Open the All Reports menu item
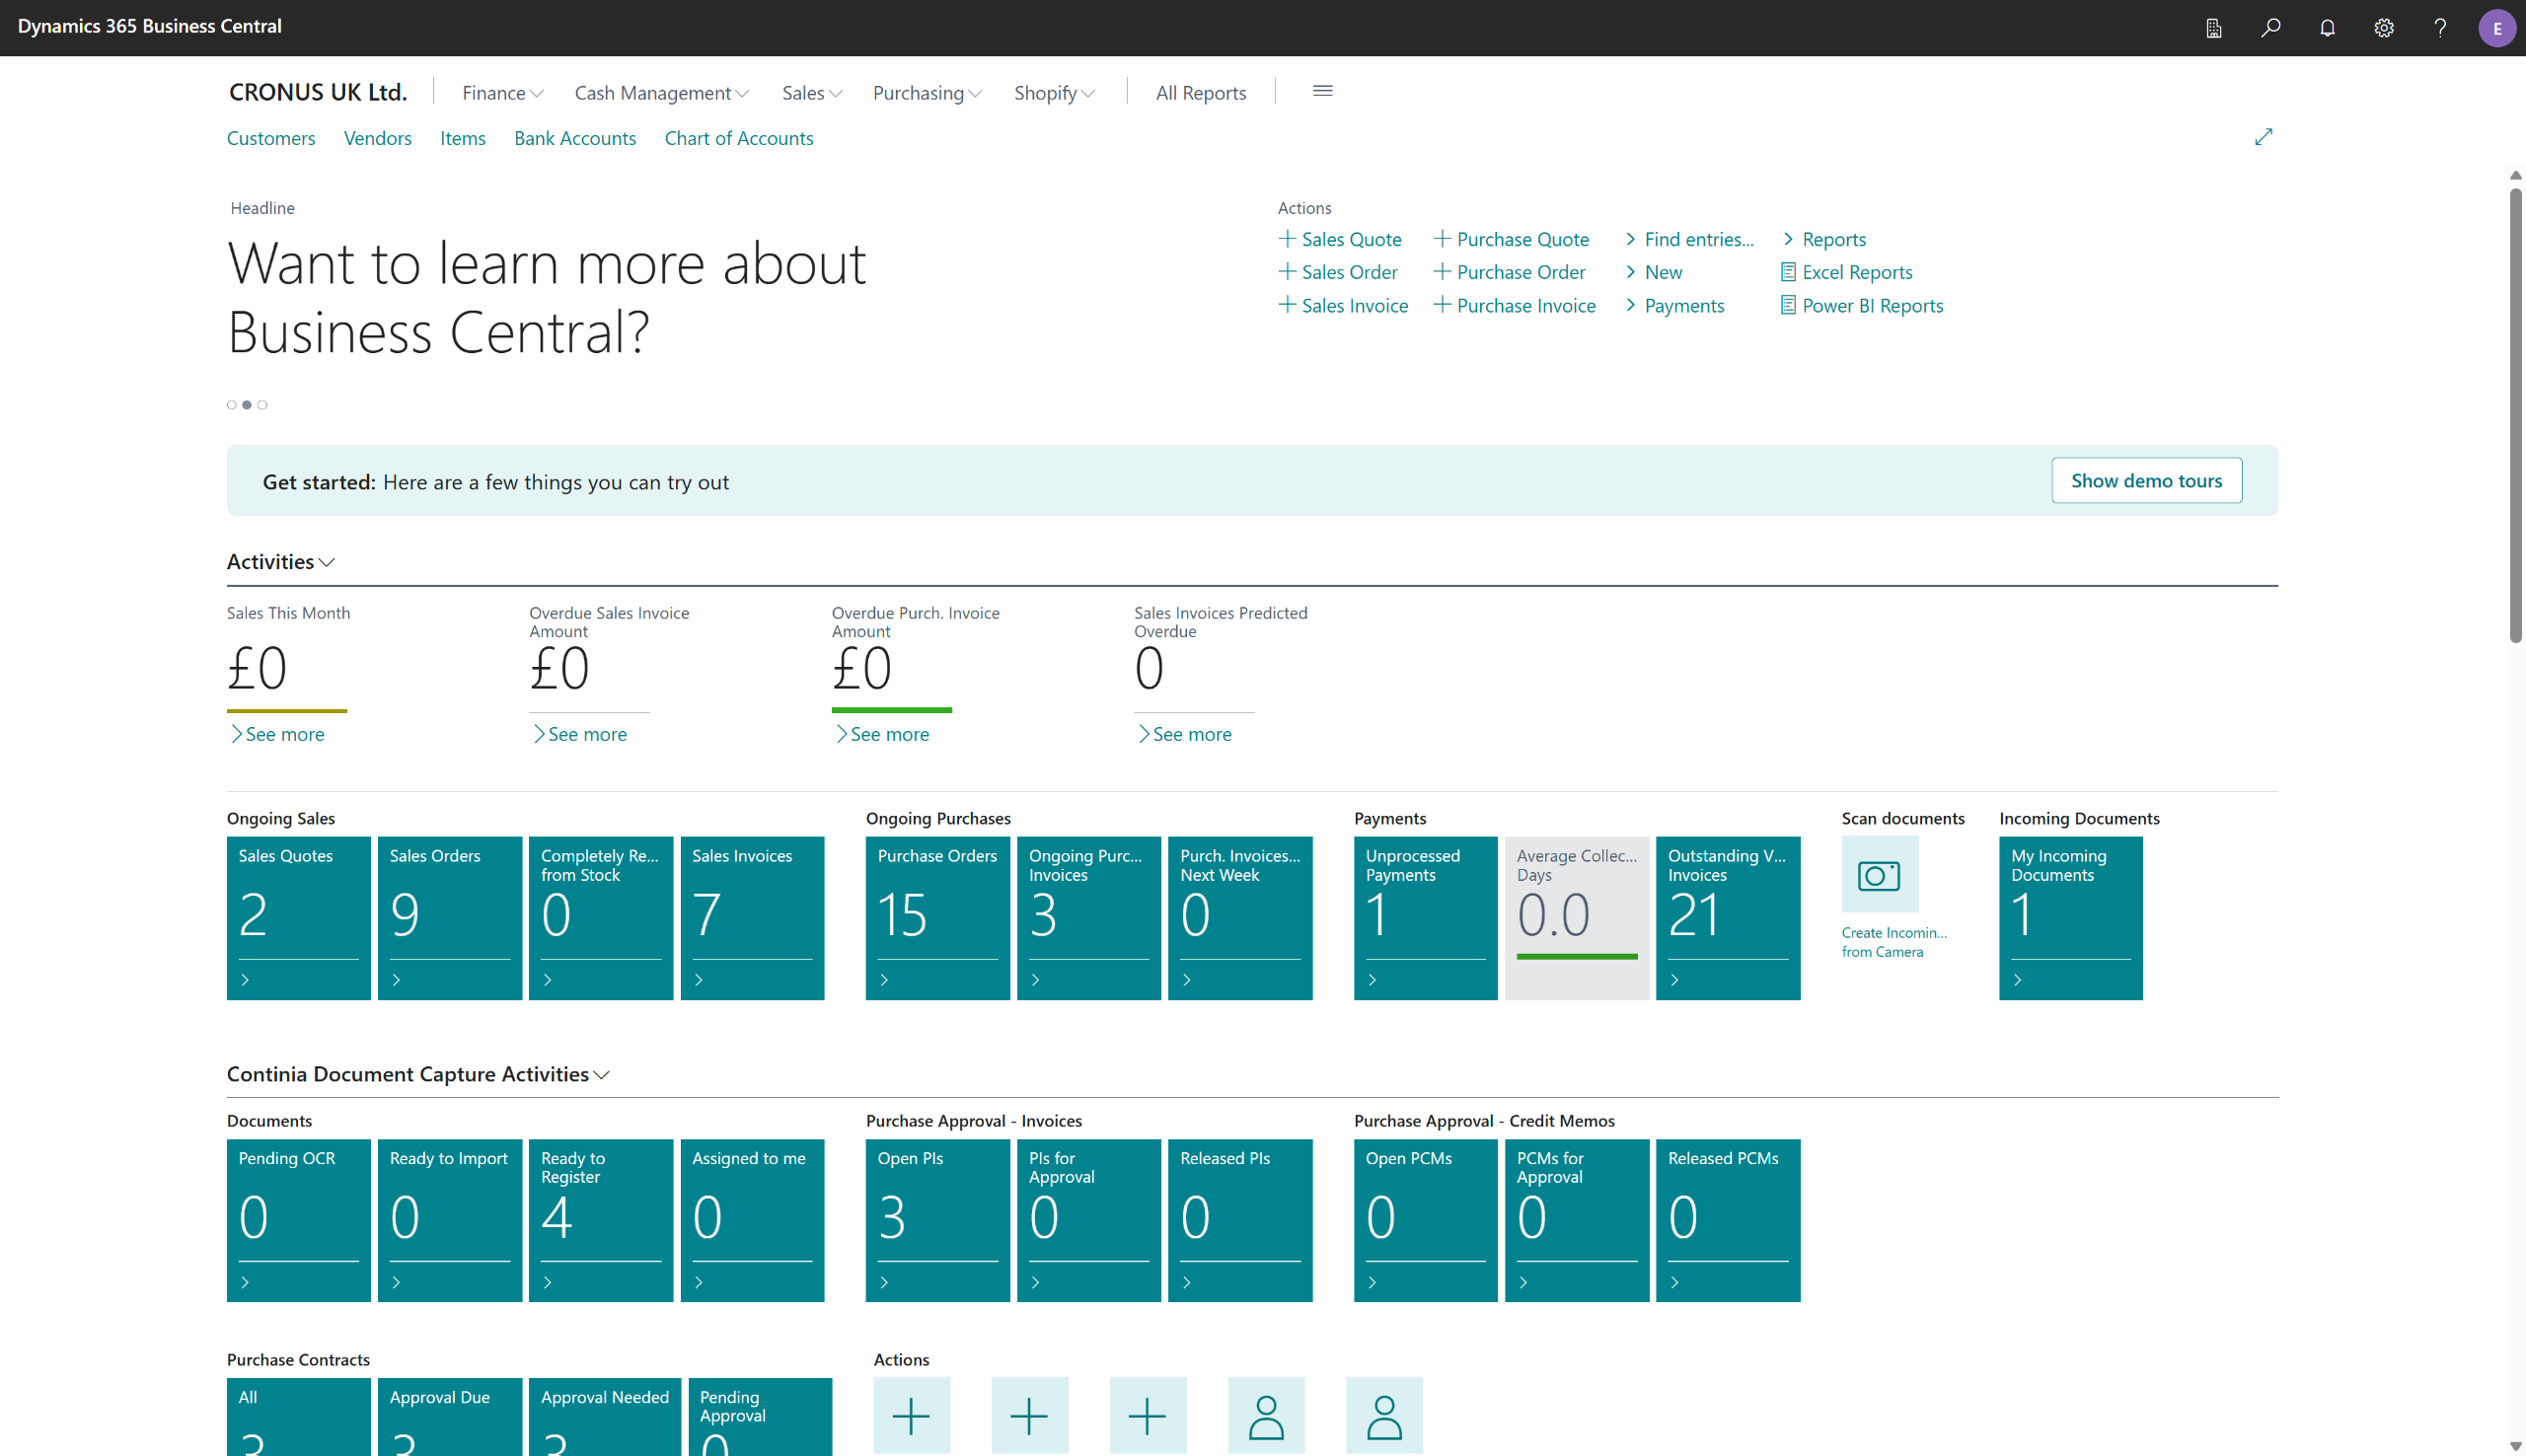The width and height of the screenshot is (2526, 1456). pos(1201,93)
